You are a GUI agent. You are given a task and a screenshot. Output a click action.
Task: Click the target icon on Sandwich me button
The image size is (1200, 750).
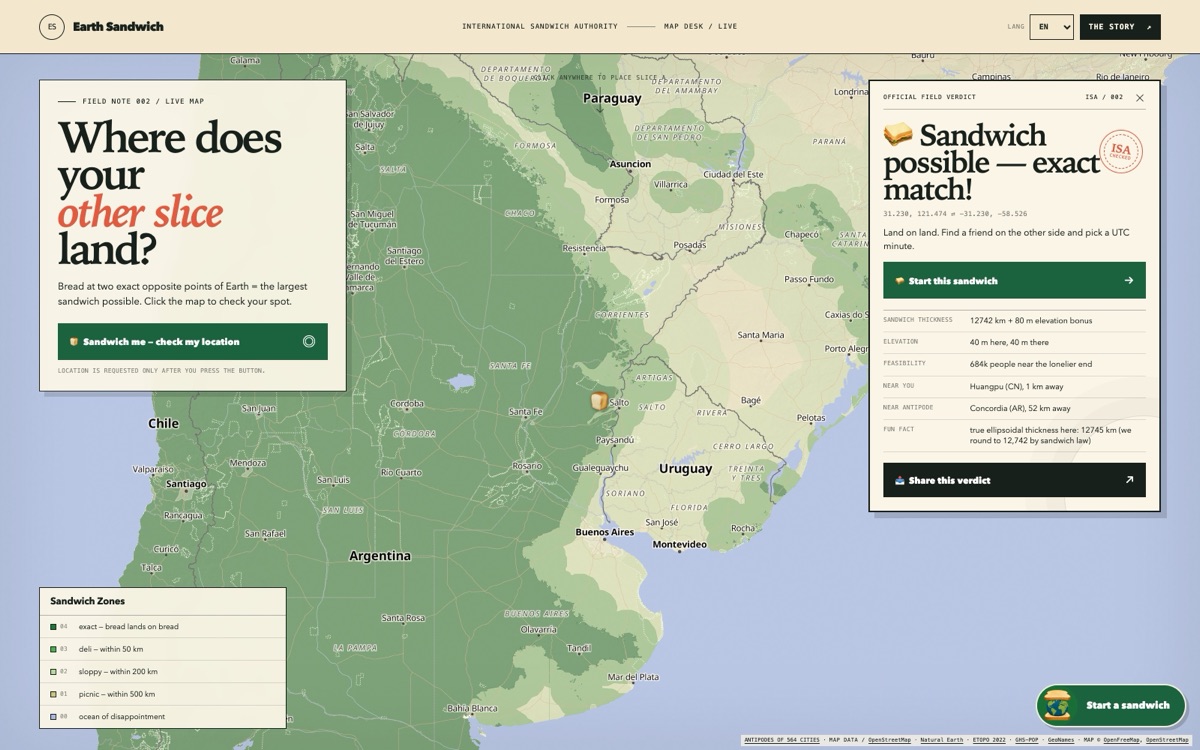click(309, 342)
